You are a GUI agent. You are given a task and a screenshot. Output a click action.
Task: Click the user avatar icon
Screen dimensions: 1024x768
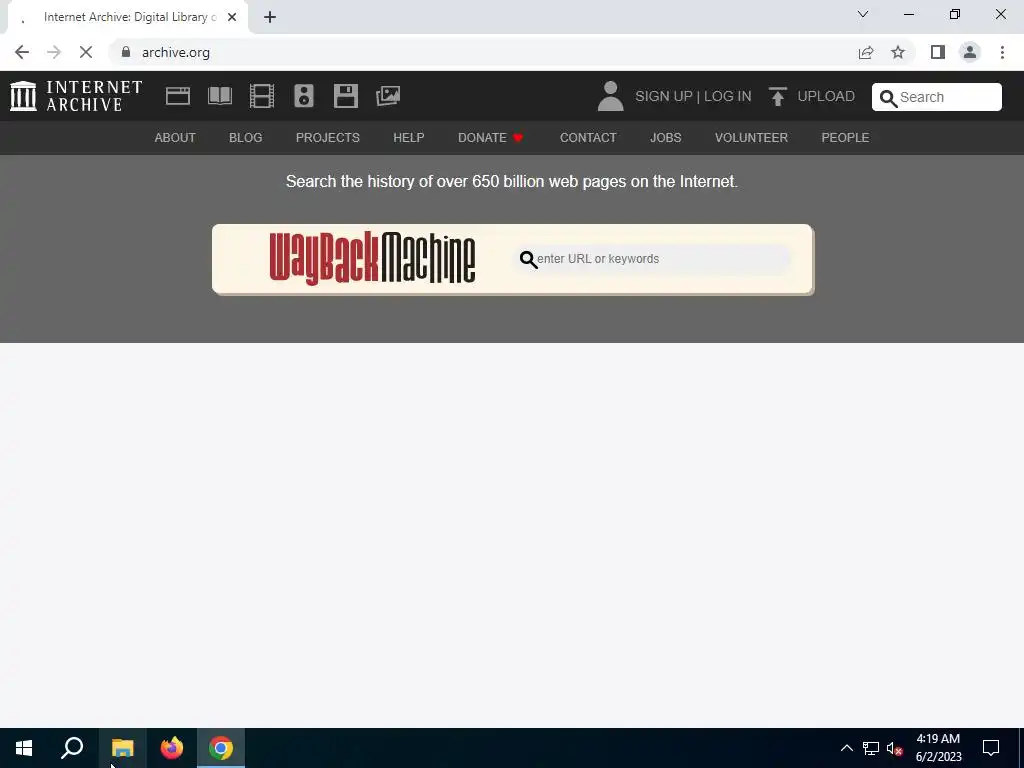[611, 96]
